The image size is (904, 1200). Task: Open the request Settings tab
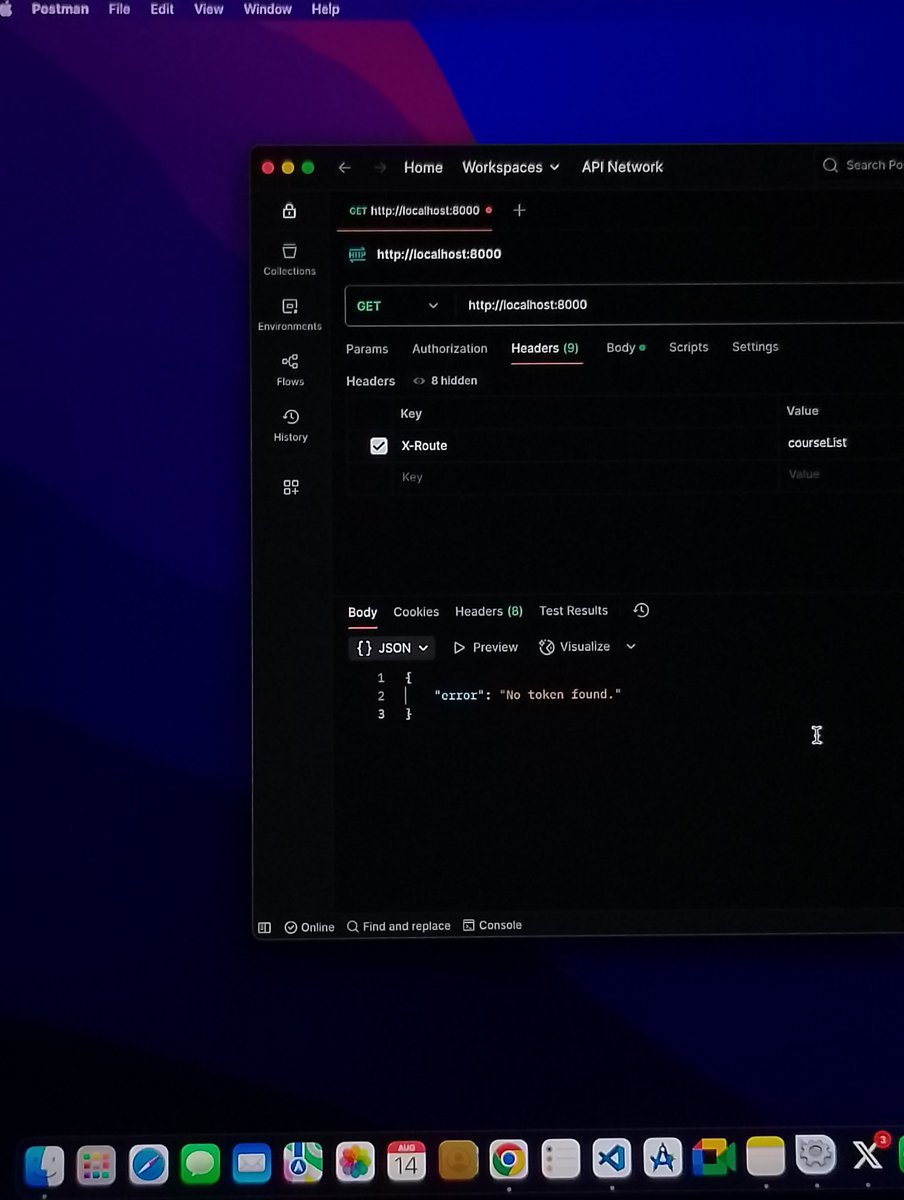(755, 346)
